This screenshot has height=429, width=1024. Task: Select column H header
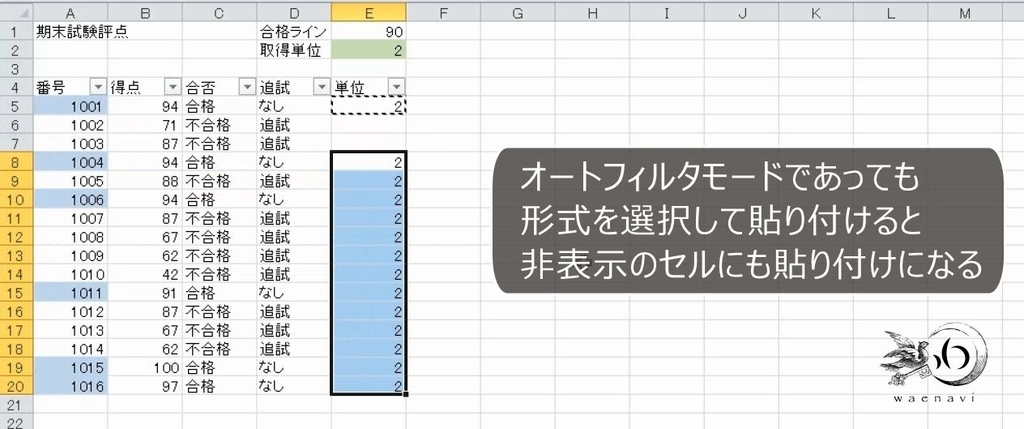592,12
